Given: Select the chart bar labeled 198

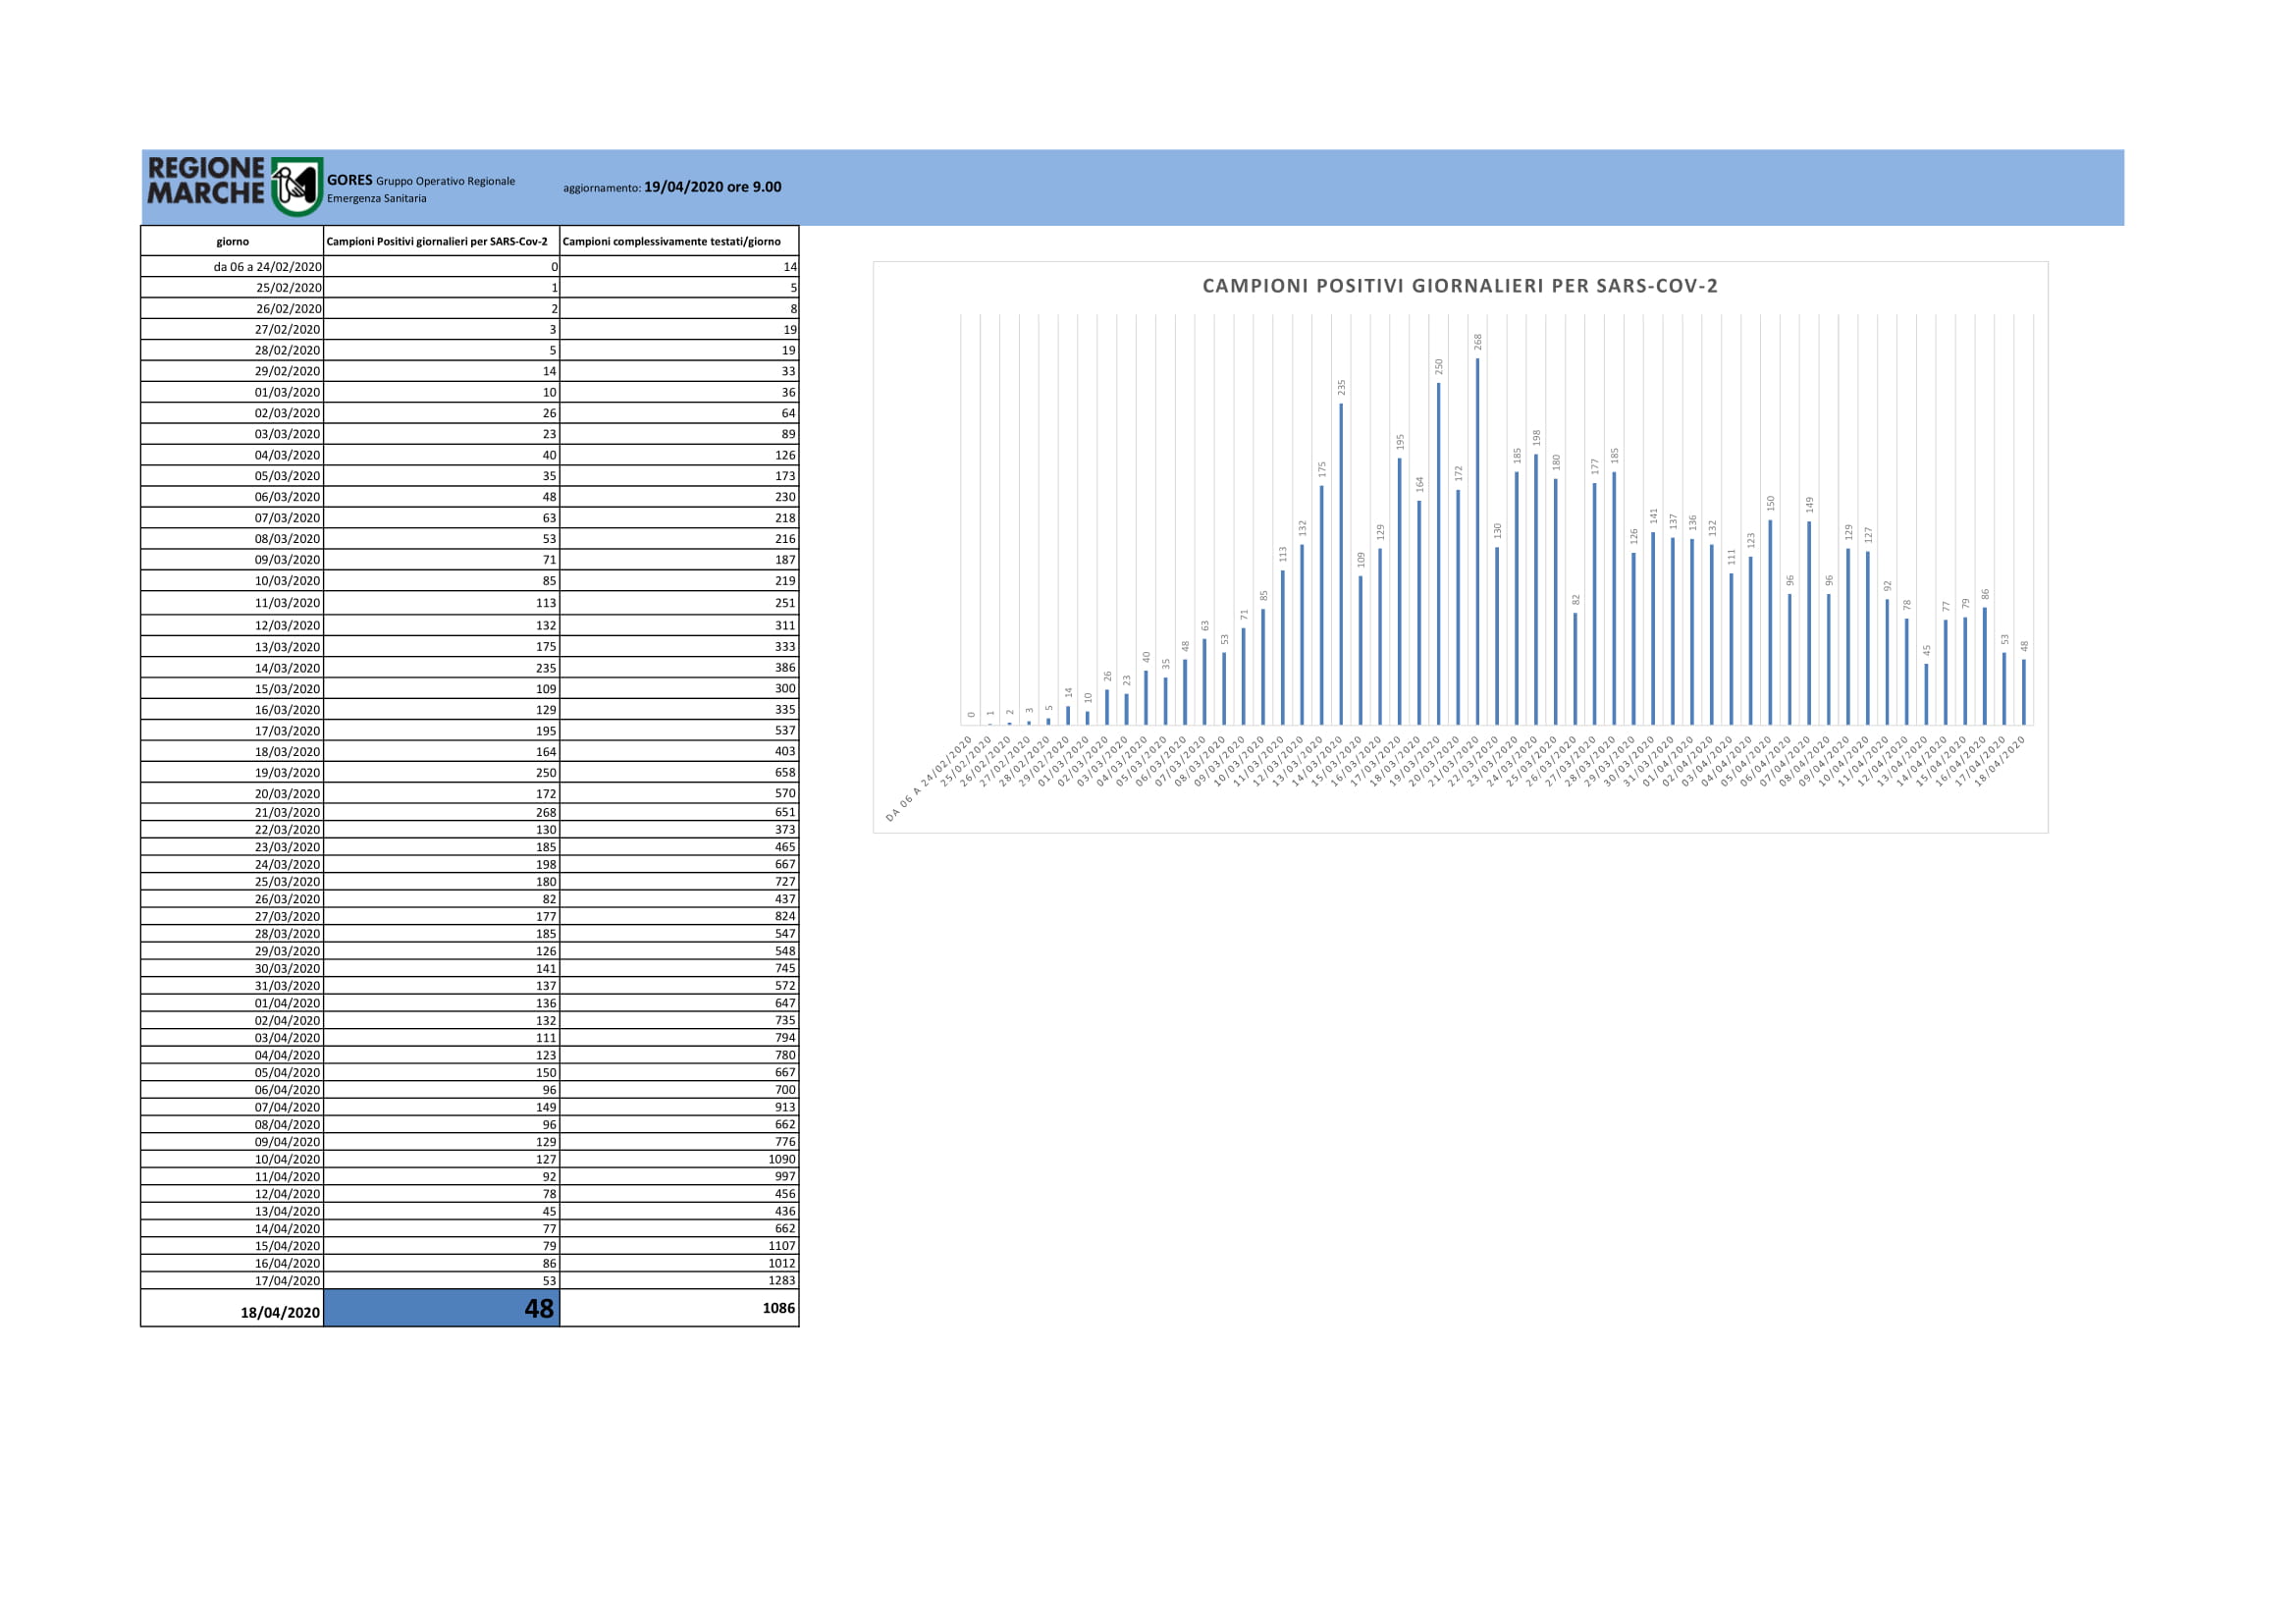Looking at the screenshot, I should tap(1536, 589).
